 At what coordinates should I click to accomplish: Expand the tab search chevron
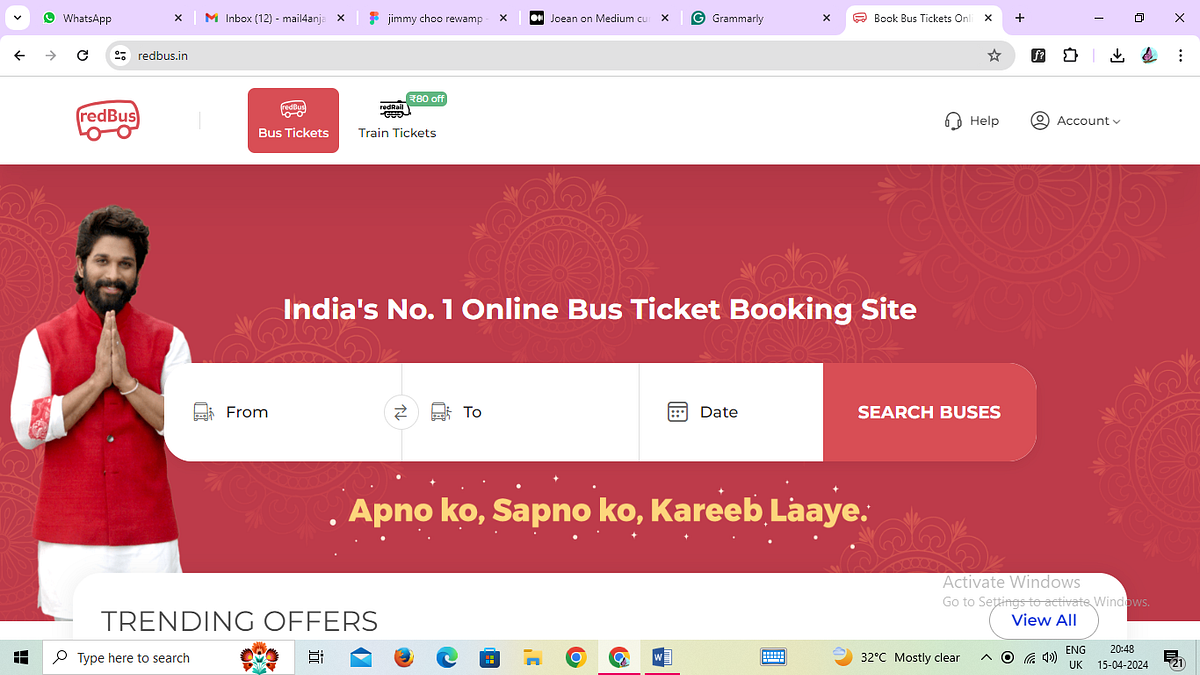16,17
